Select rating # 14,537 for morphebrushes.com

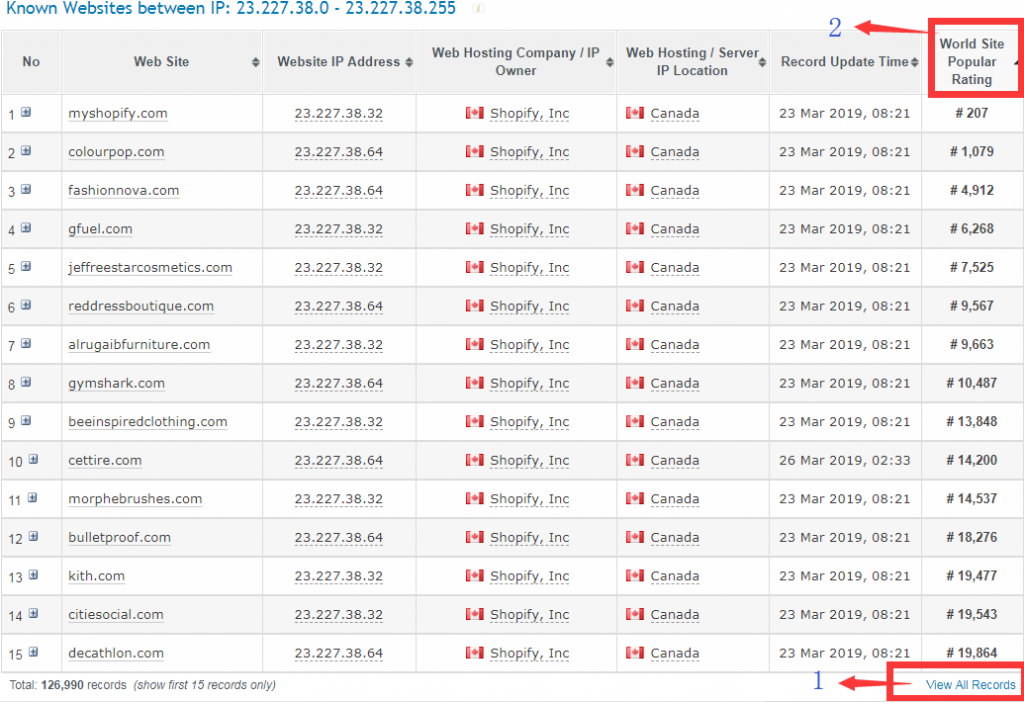click(x=972, y=498)
